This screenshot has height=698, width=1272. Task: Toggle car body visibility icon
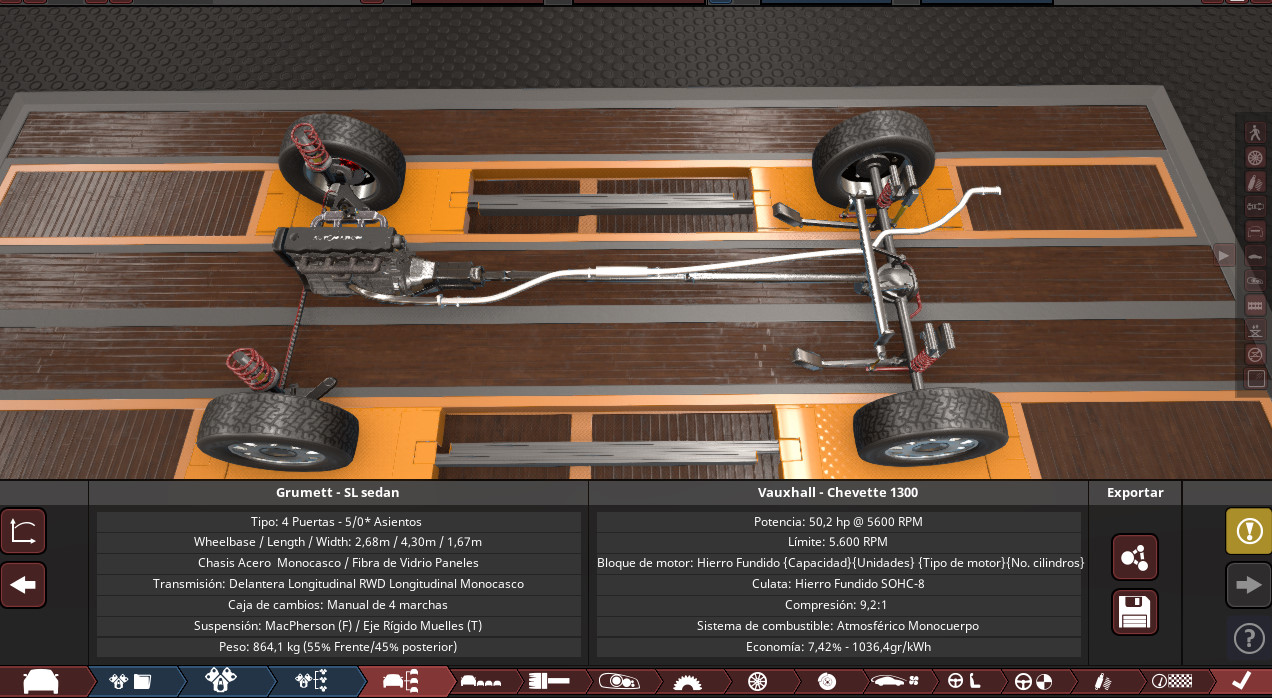1256,256
